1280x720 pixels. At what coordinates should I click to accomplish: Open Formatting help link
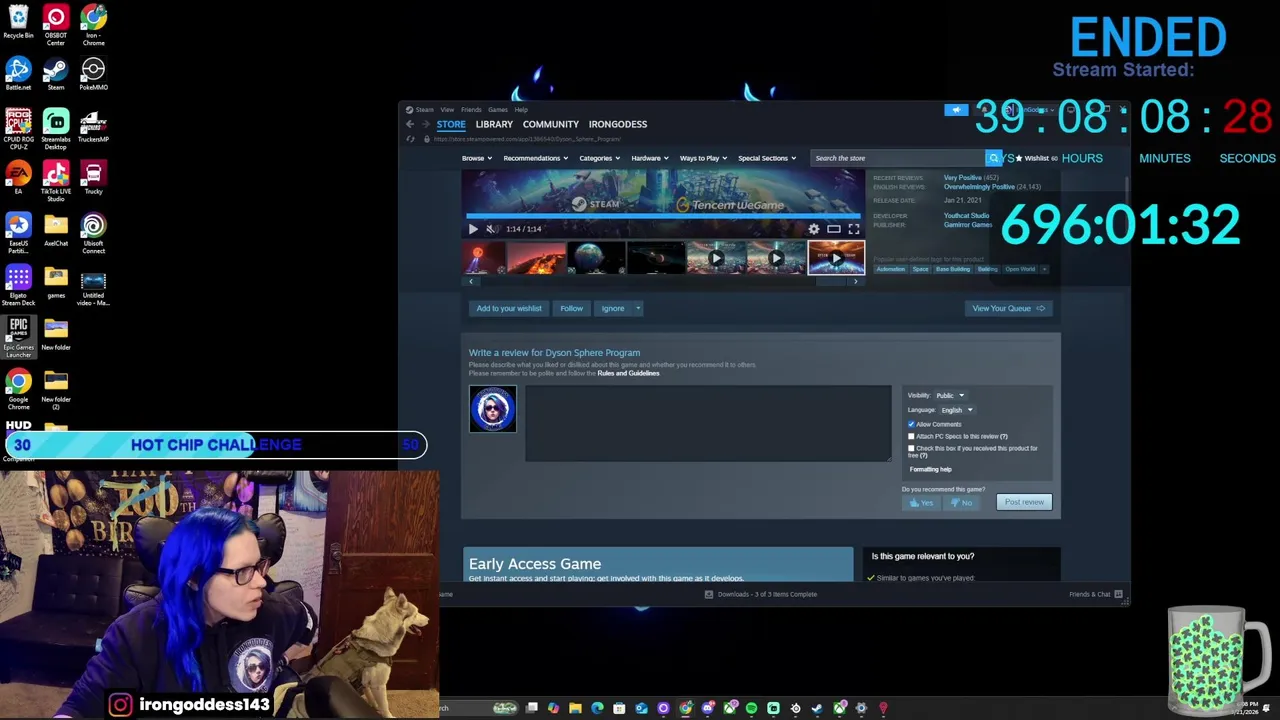click(x=931, y=469)
